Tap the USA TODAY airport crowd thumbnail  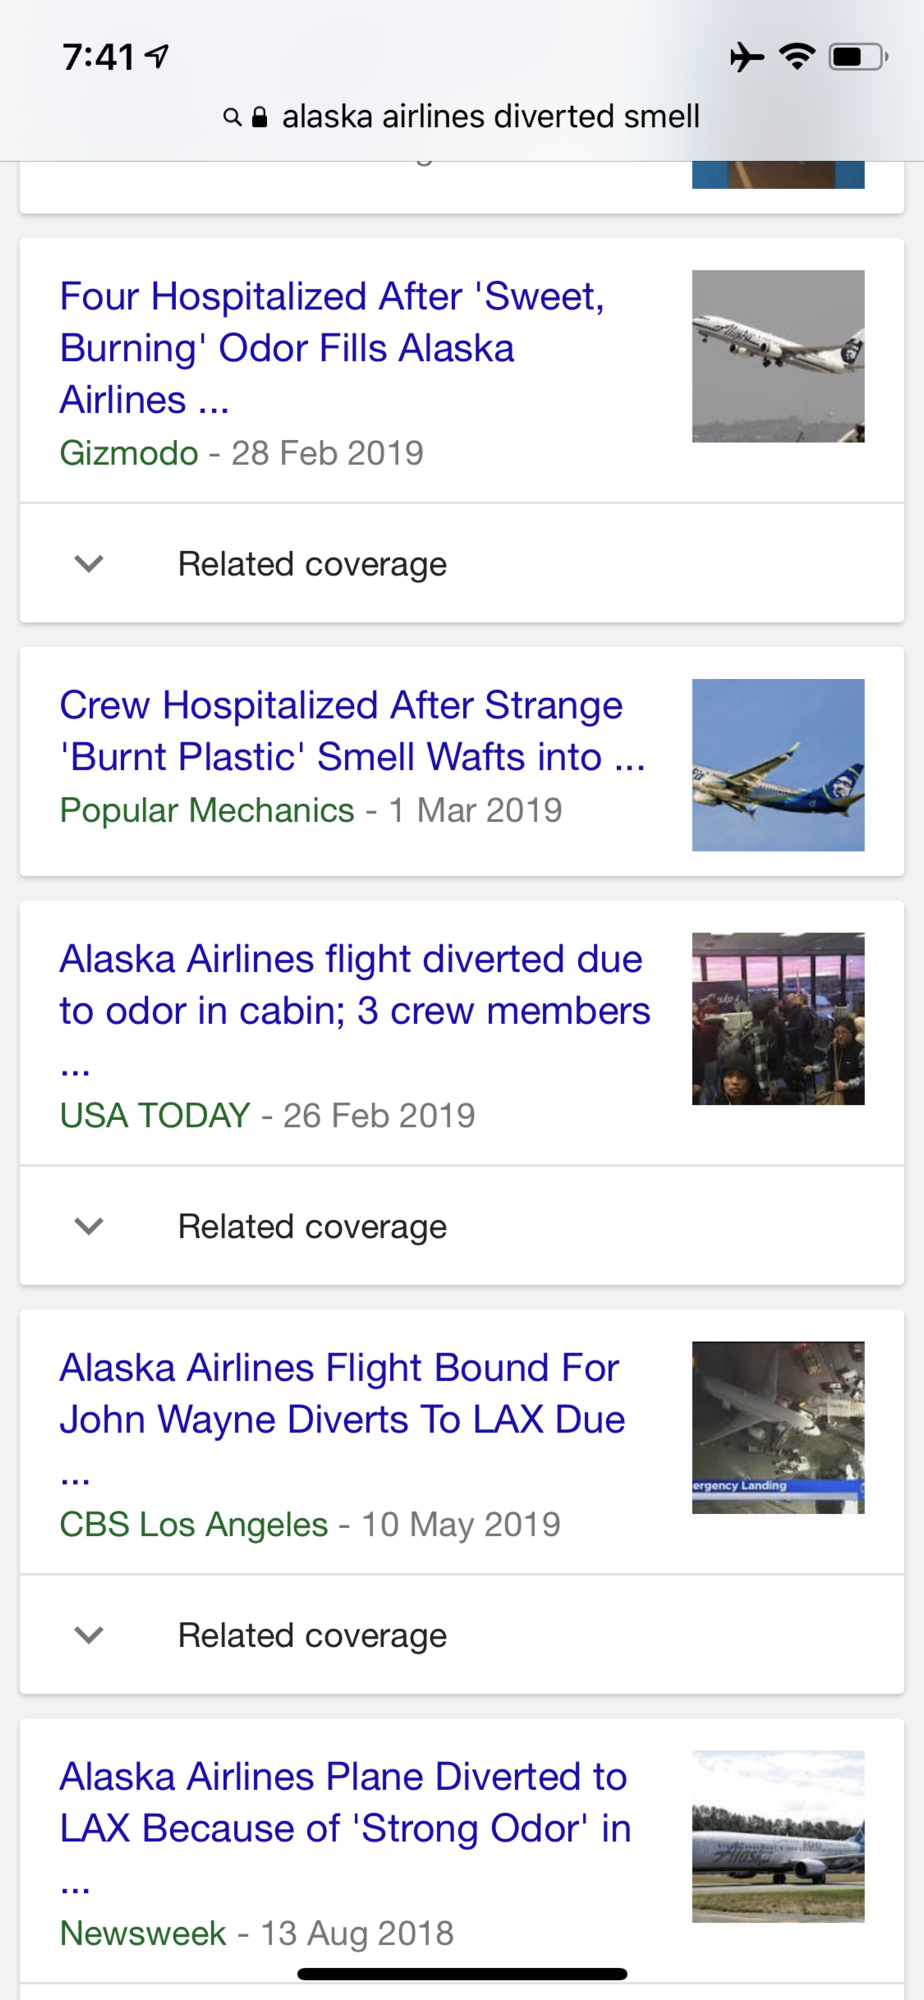(x=778, y=1019)
